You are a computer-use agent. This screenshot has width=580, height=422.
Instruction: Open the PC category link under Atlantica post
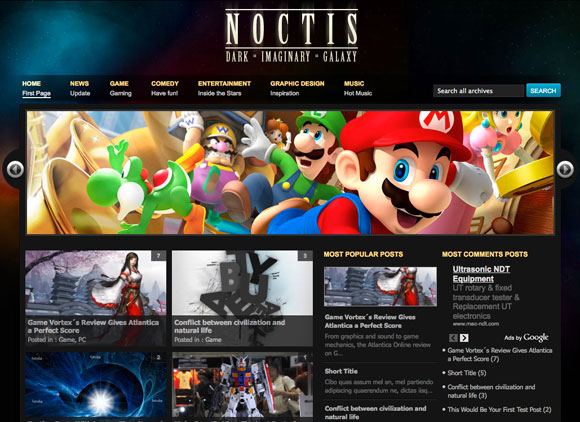(82, 340)
